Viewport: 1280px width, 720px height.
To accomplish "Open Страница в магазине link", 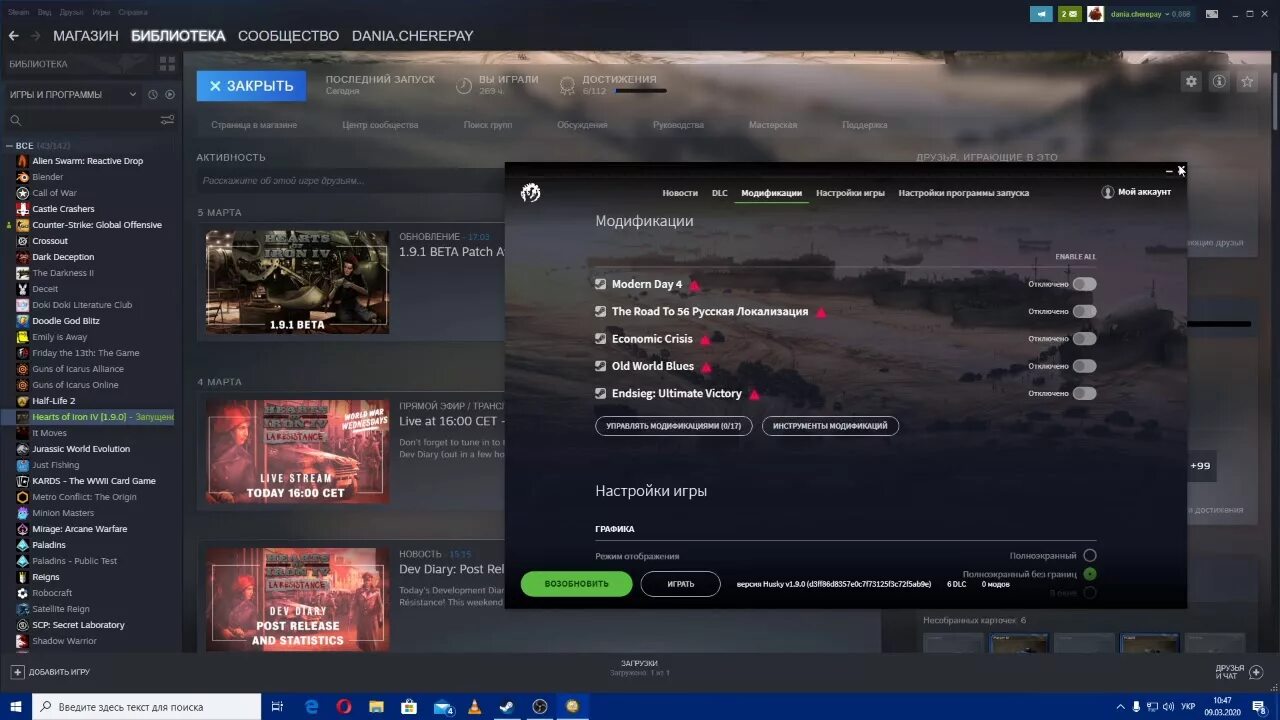I will (x=254, y=125).
